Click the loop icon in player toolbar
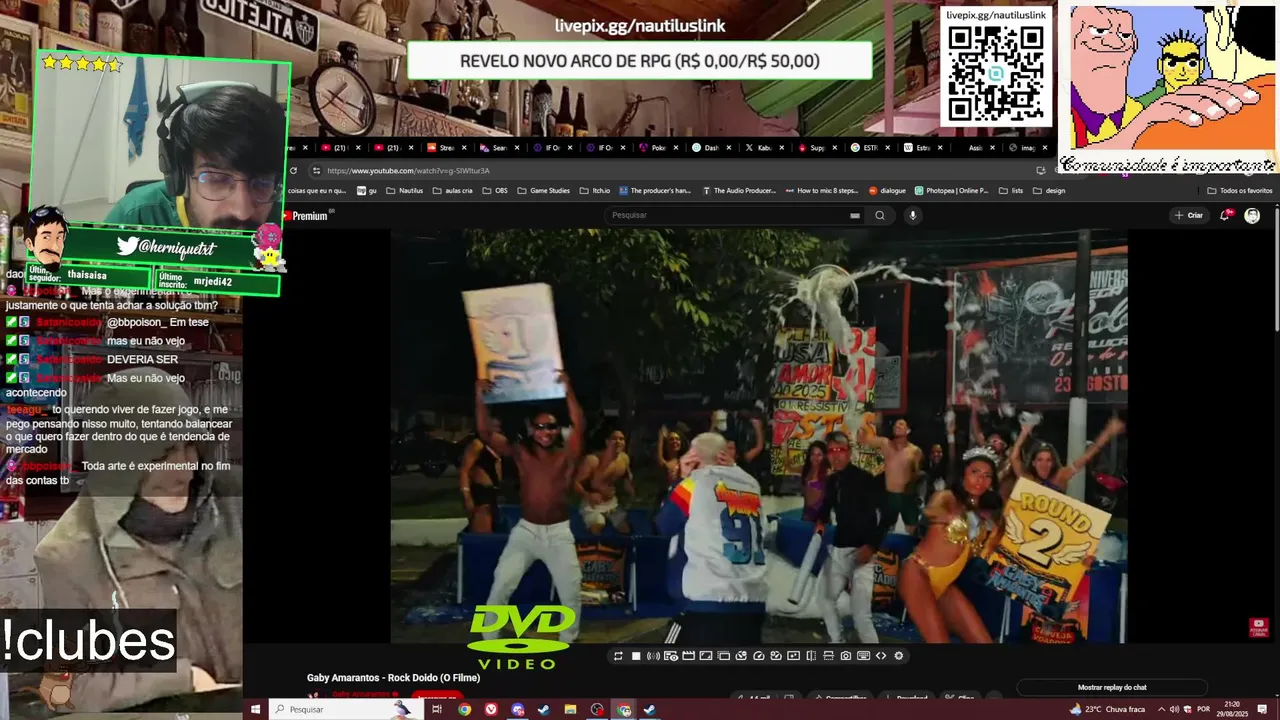The width and height of the screenshot is (1280, 720). click(618, 656)
